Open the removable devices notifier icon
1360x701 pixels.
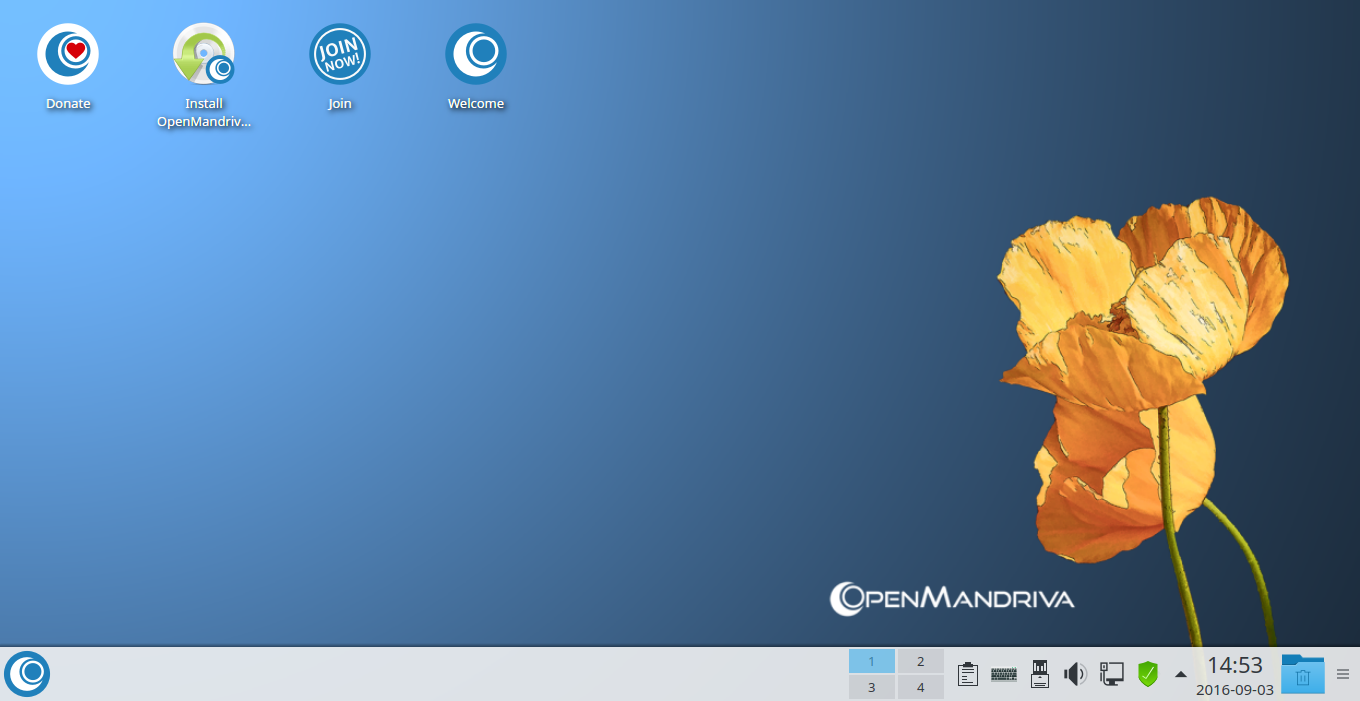1039,674
